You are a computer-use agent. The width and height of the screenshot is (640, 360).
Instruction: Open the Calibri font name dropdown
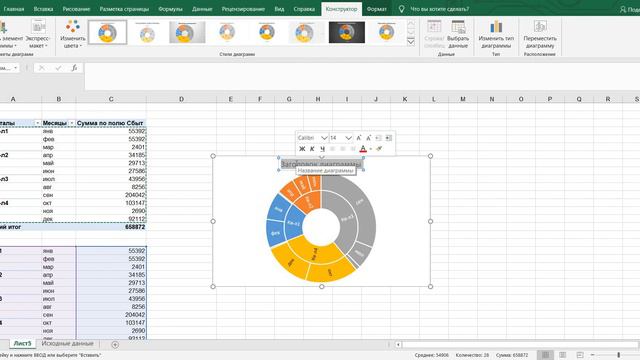coord(324,138)
